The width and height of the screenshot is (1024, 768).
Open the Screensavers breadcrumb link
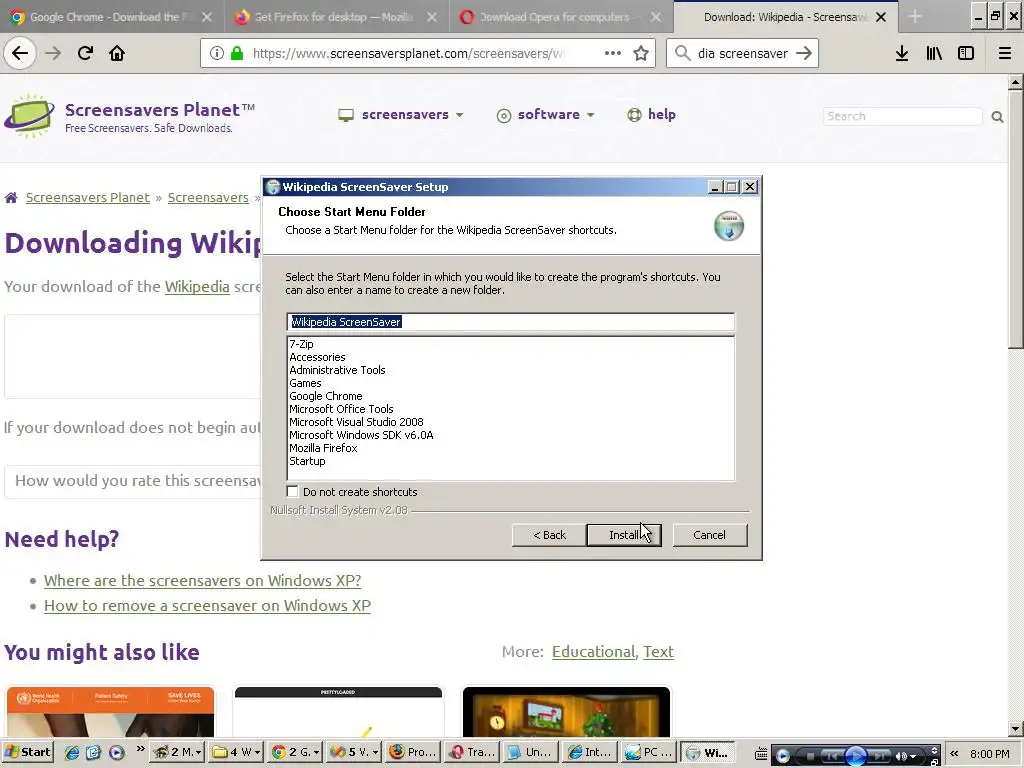pyautogui.click(x=208, y=197)
